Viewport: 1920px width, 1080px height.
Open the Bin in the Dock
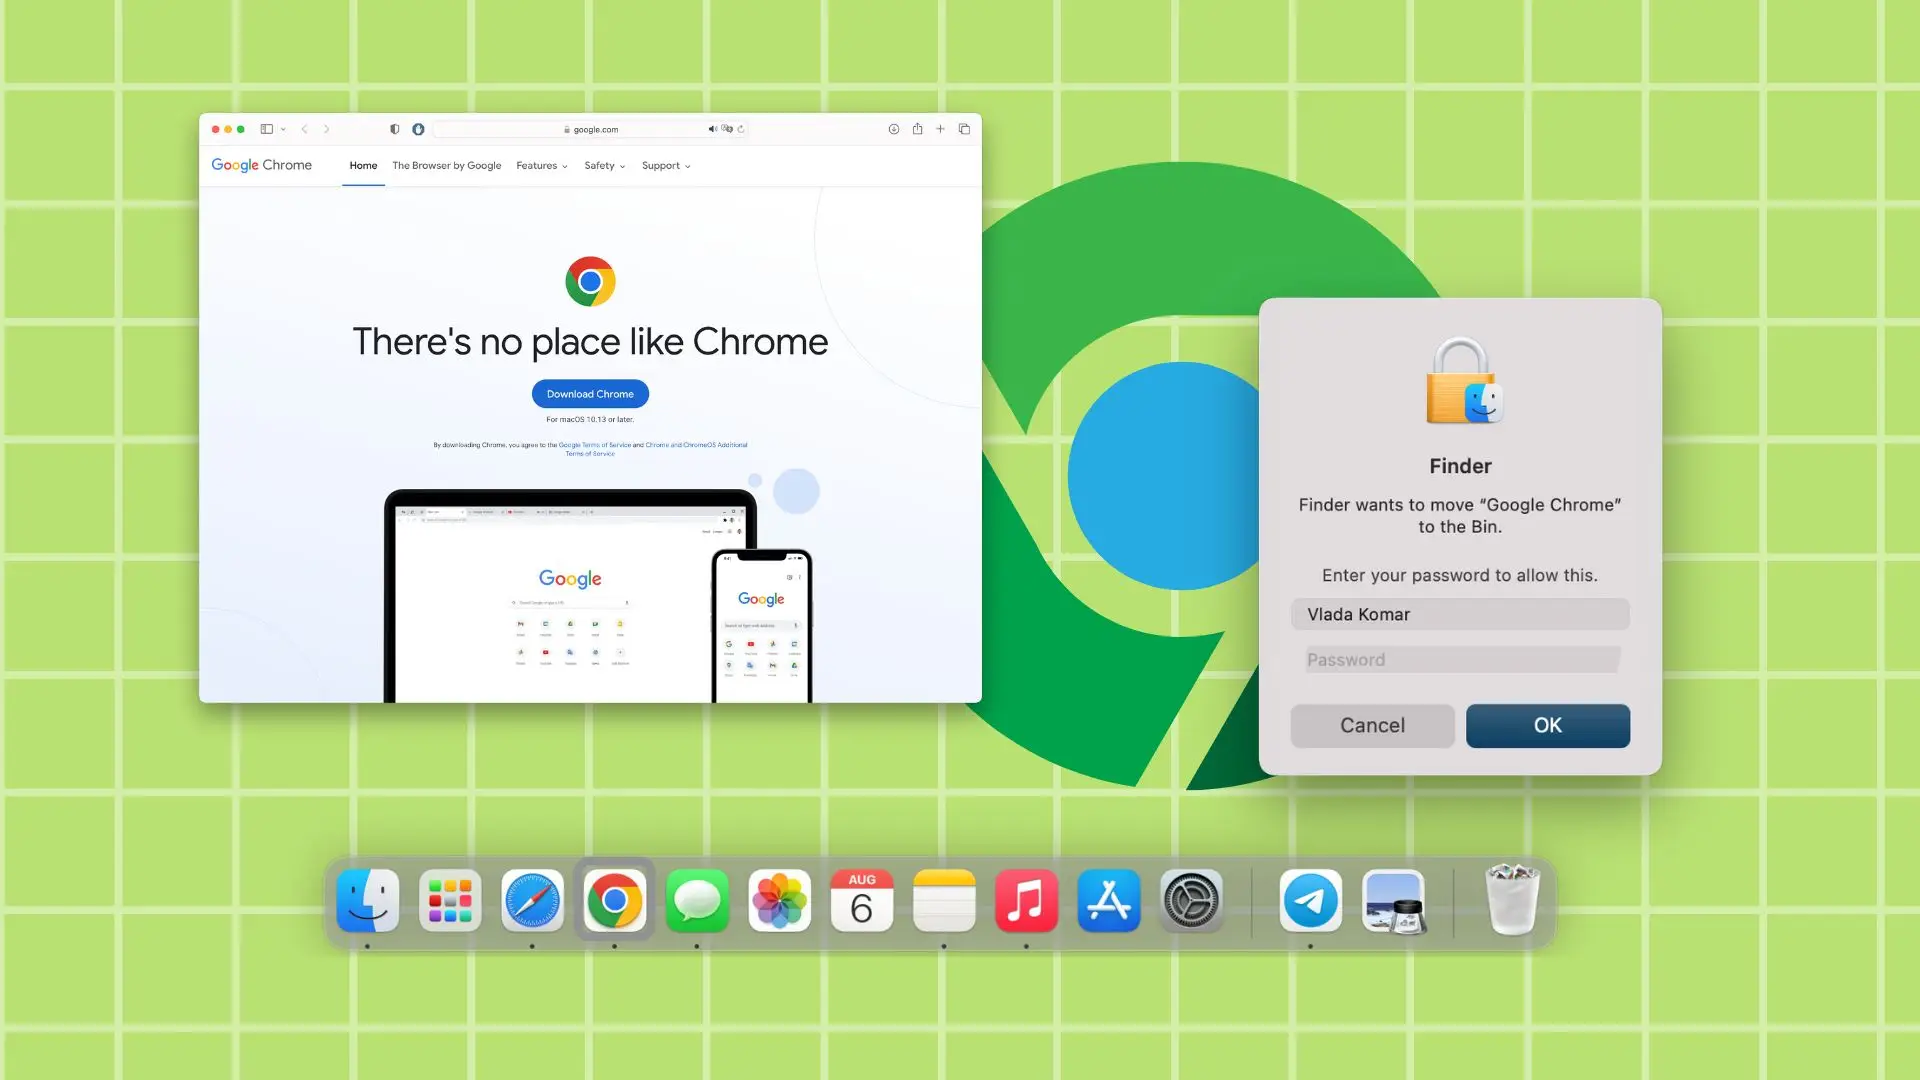1512,900
